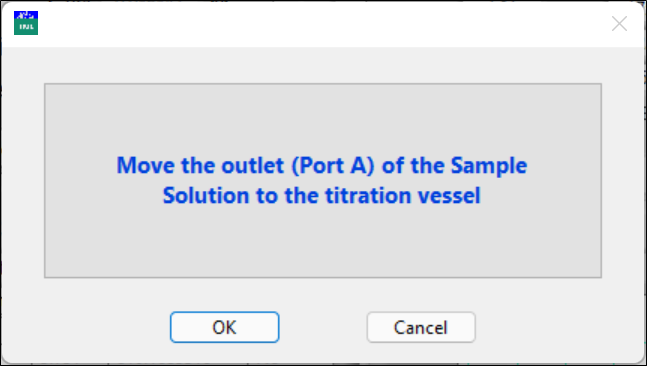Click the blue Port A instruction text

click(322, 180)
